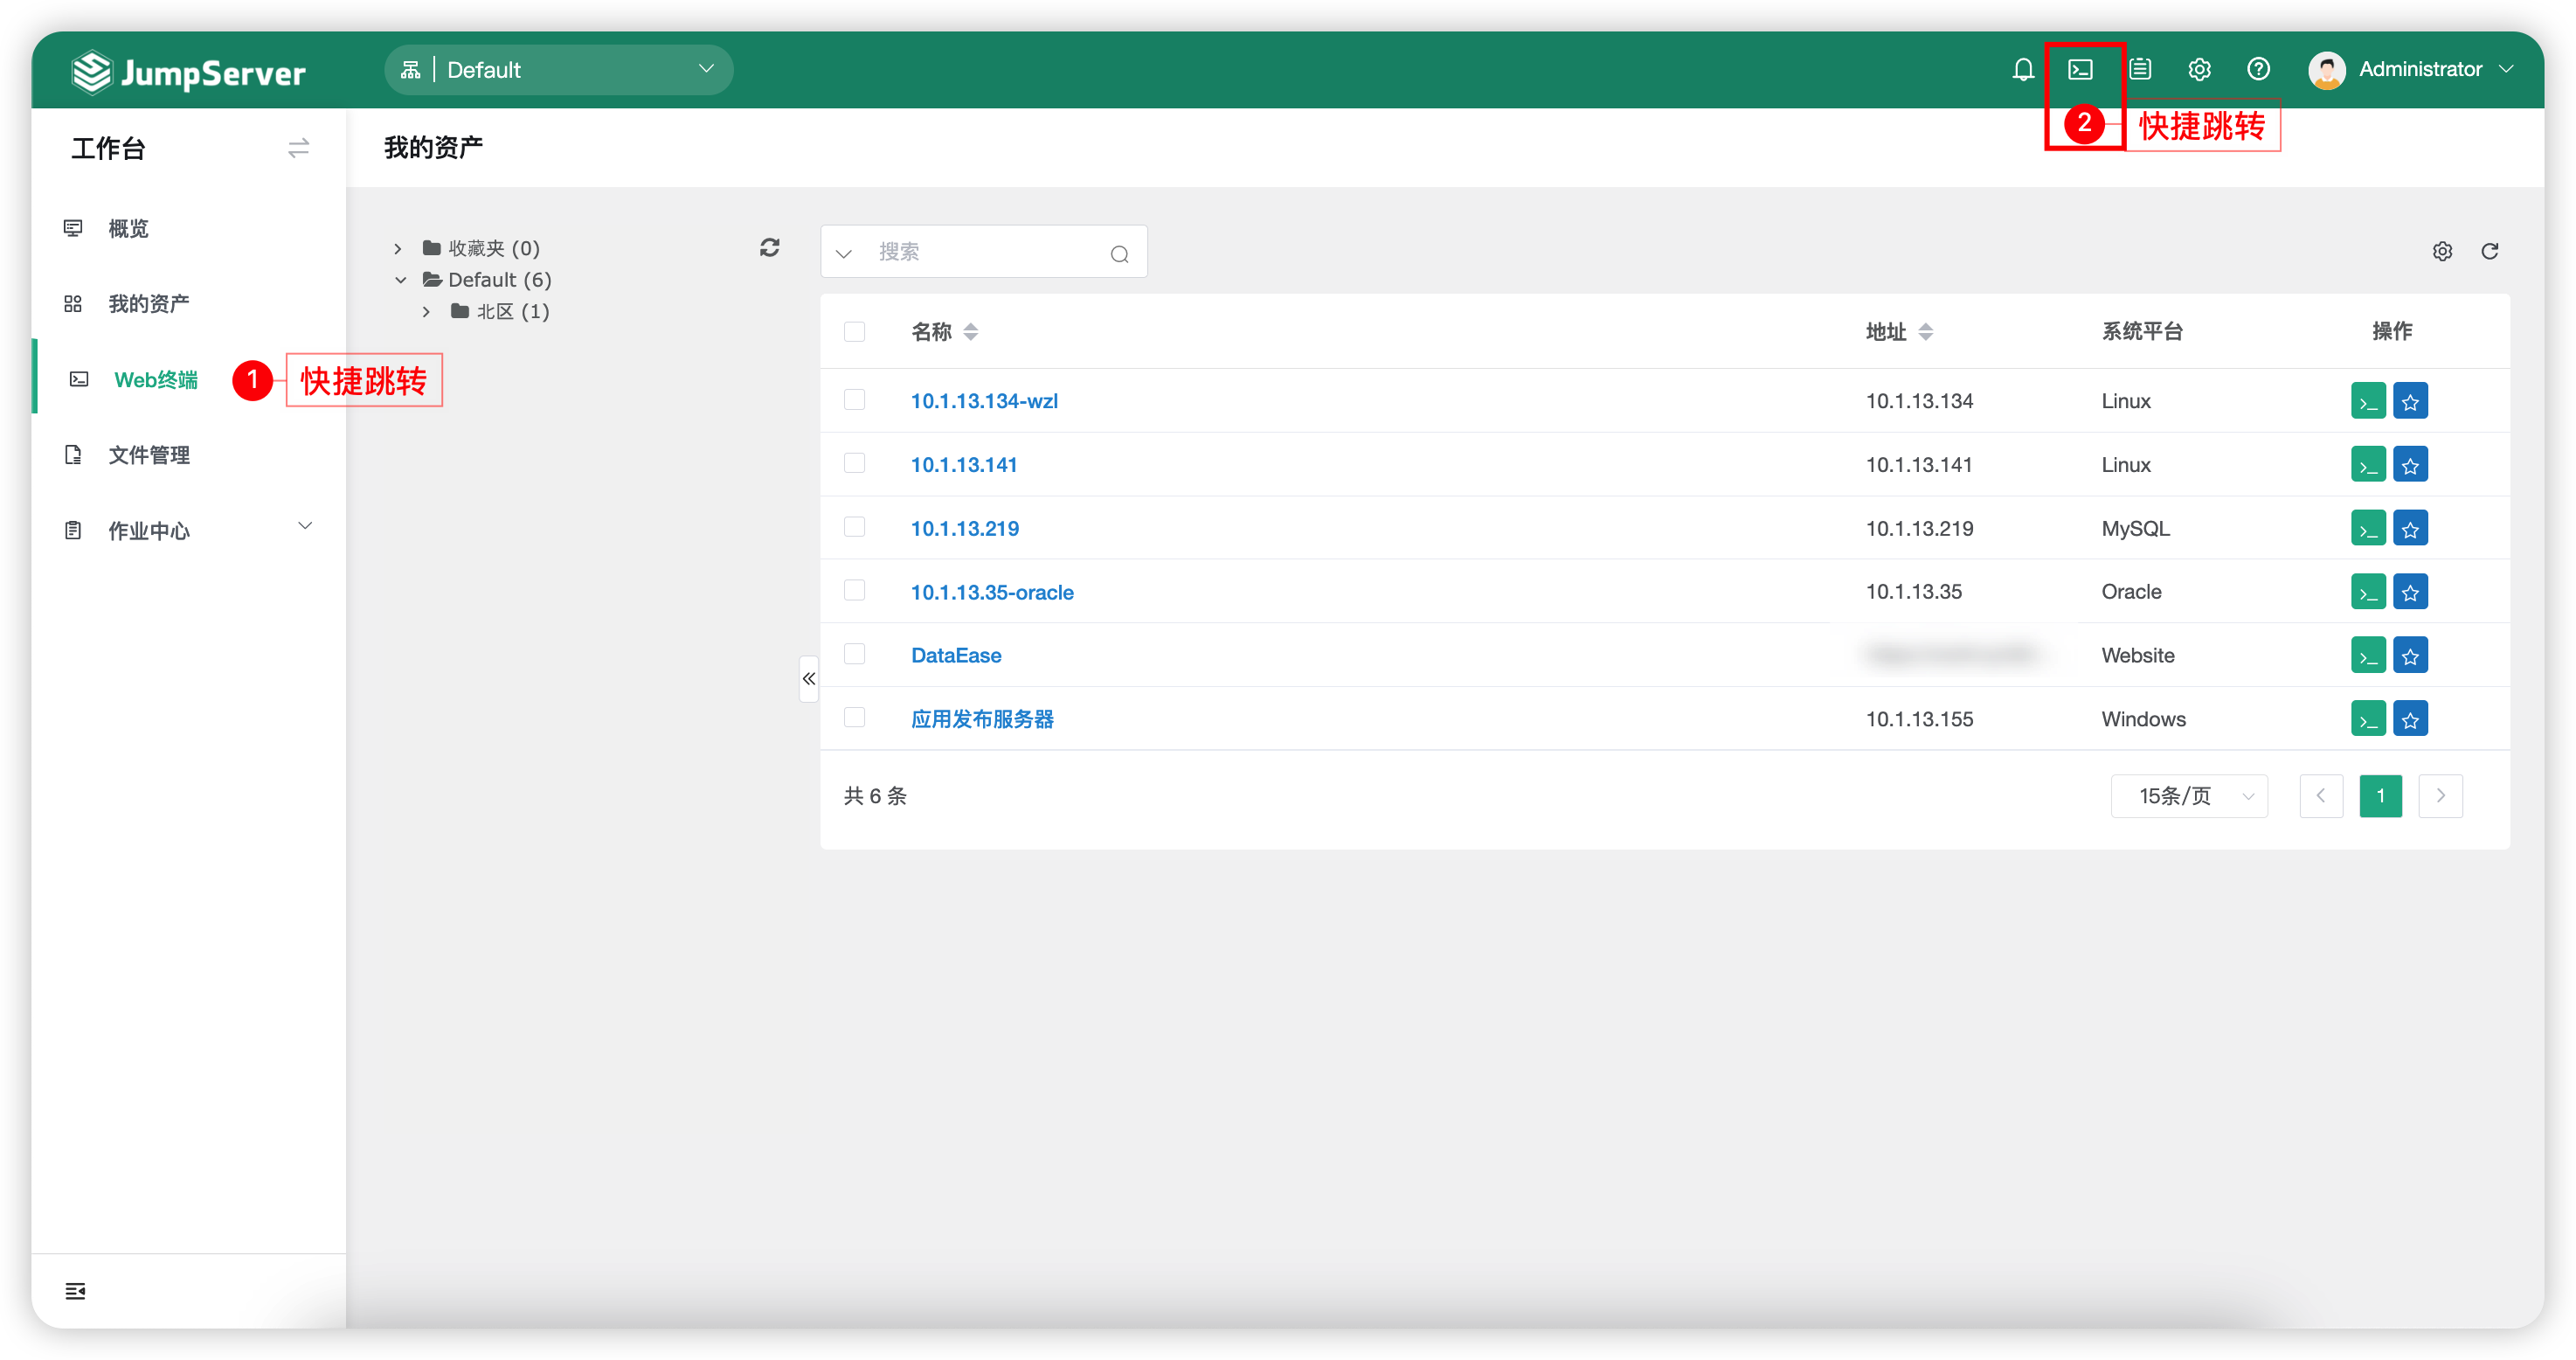Open system settings via gear icon

2199,69
